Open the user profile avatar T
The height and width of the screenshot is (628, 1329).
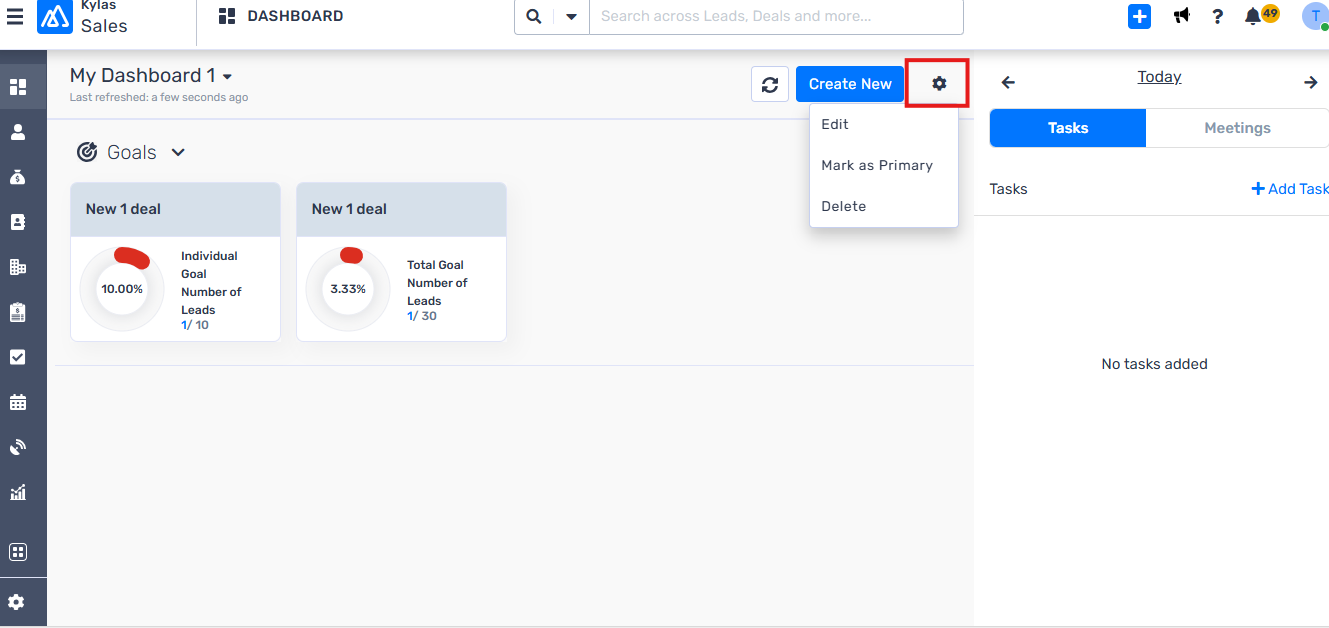(1315, 16)
